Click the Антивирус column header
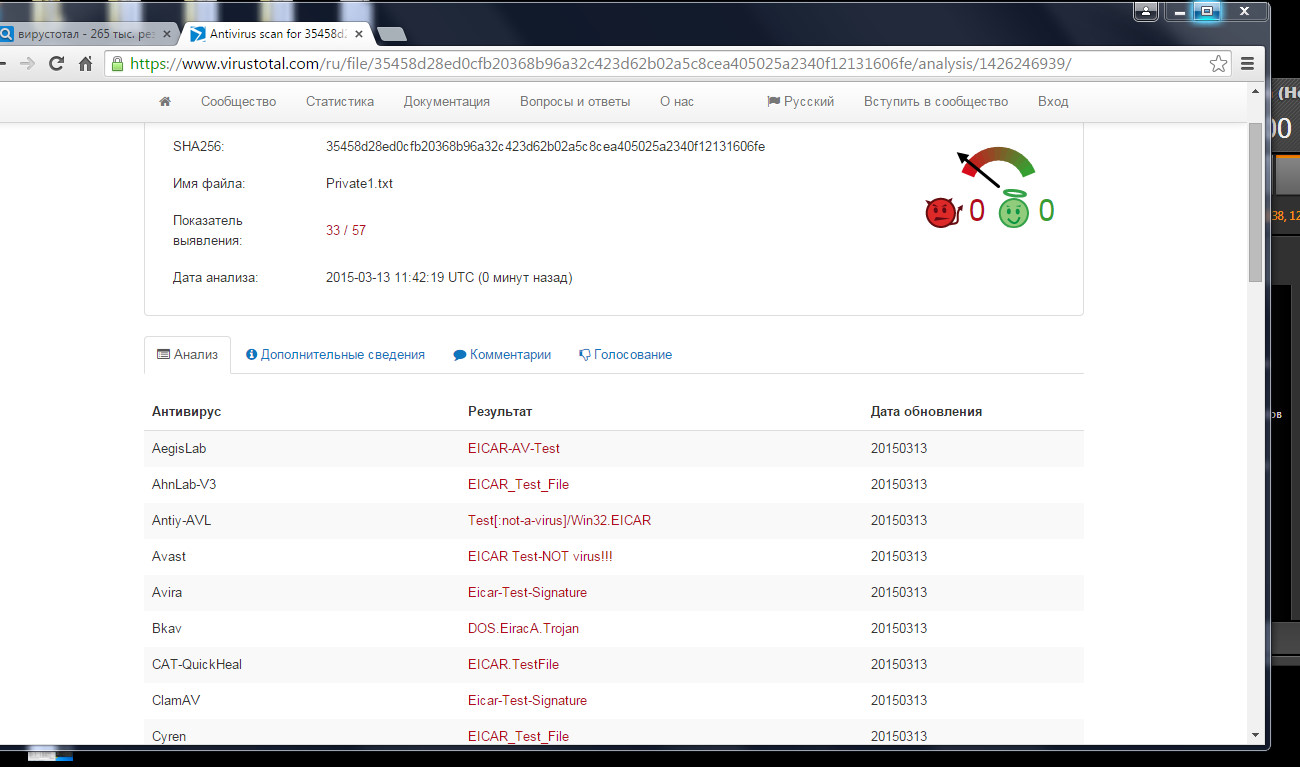 (186, 411)
